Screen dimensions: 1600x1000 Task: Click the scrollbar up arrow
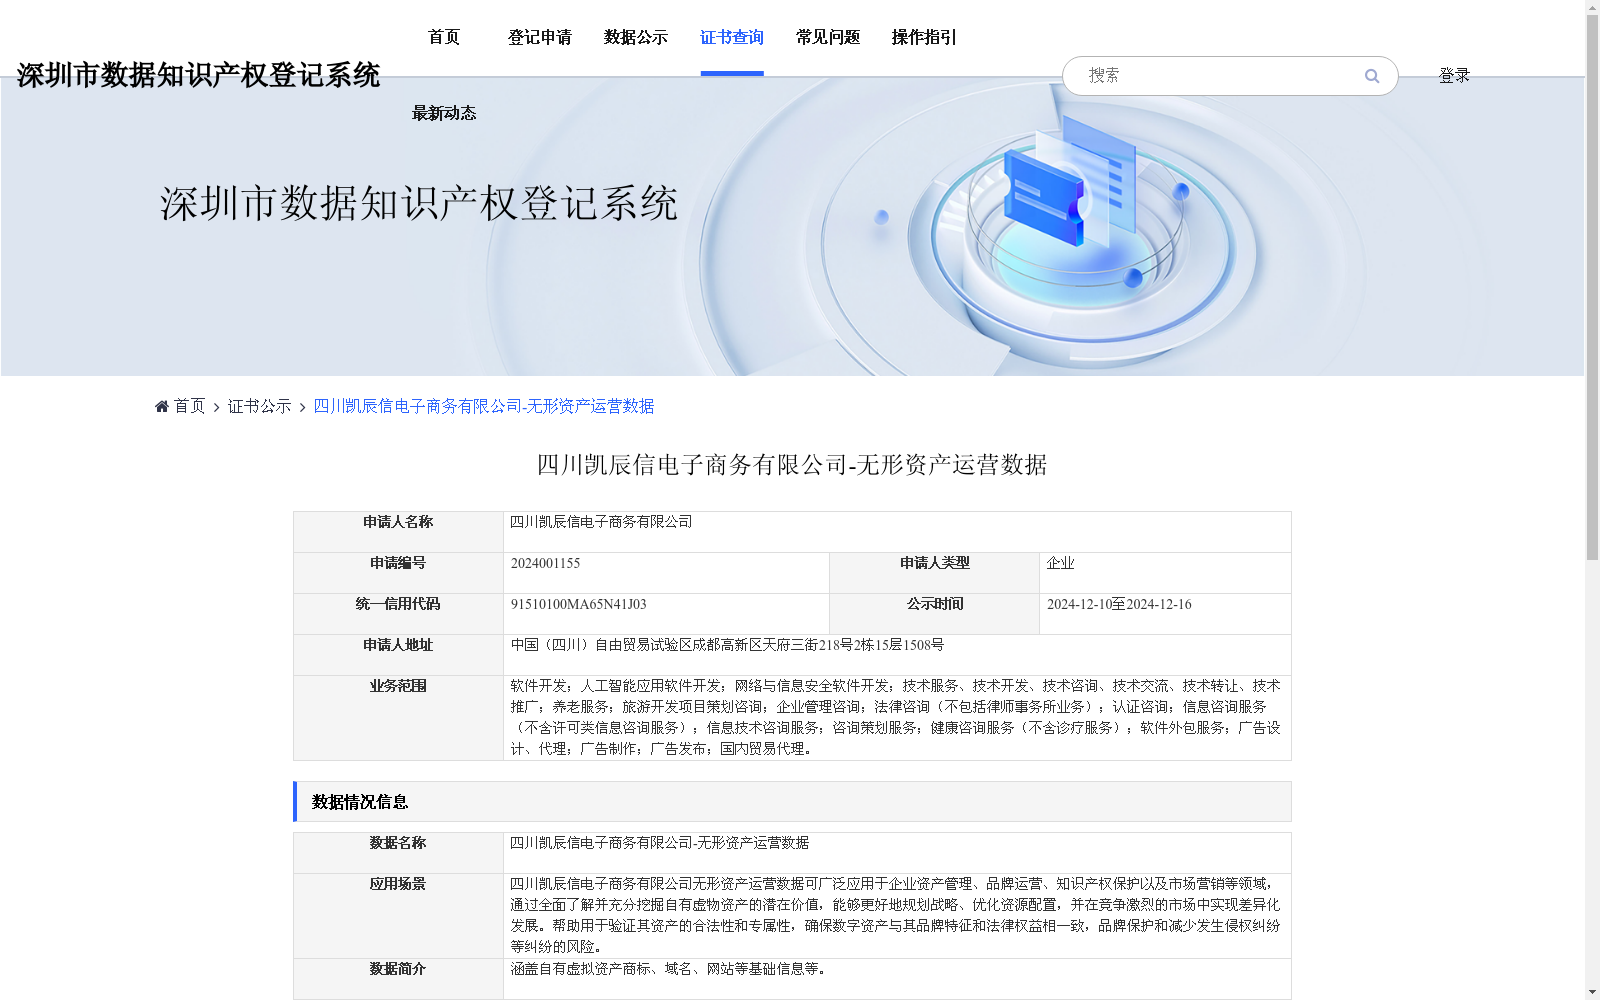[1592, 7]
